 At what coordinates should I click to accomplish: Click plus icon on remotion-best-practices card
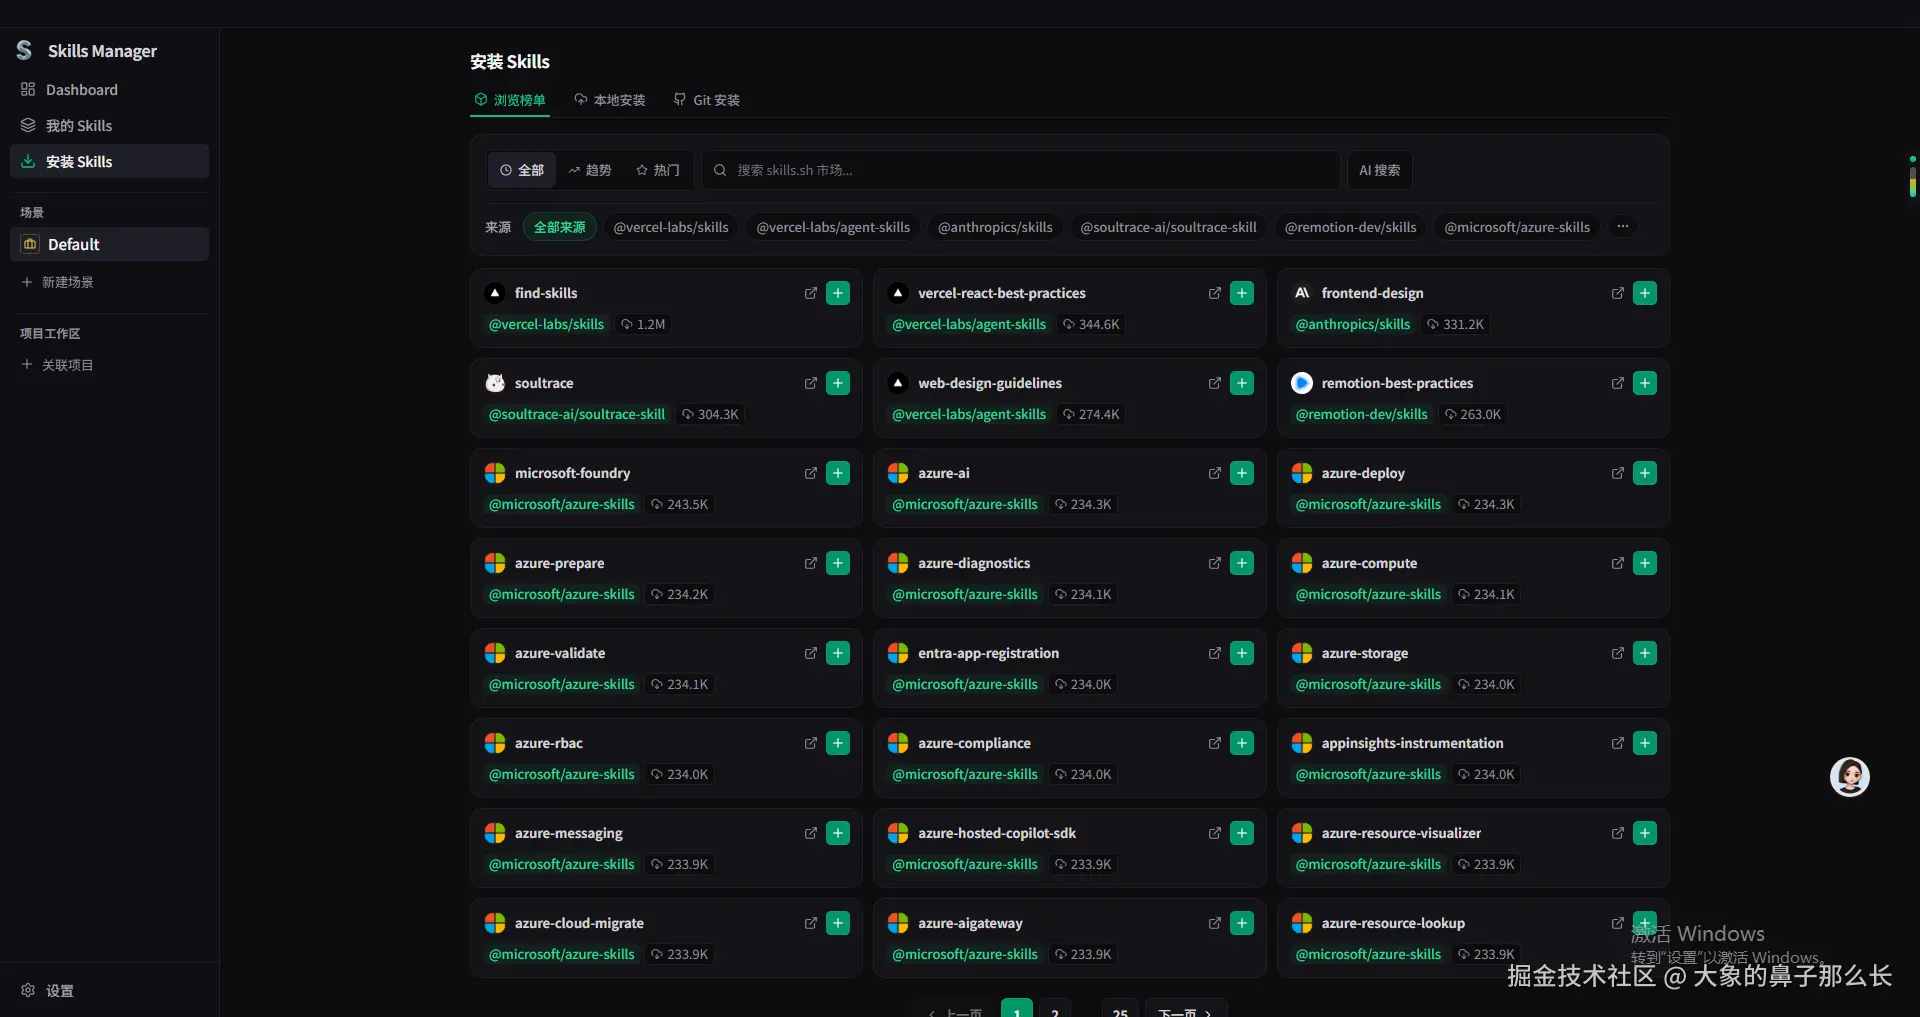pos(1644,383)
